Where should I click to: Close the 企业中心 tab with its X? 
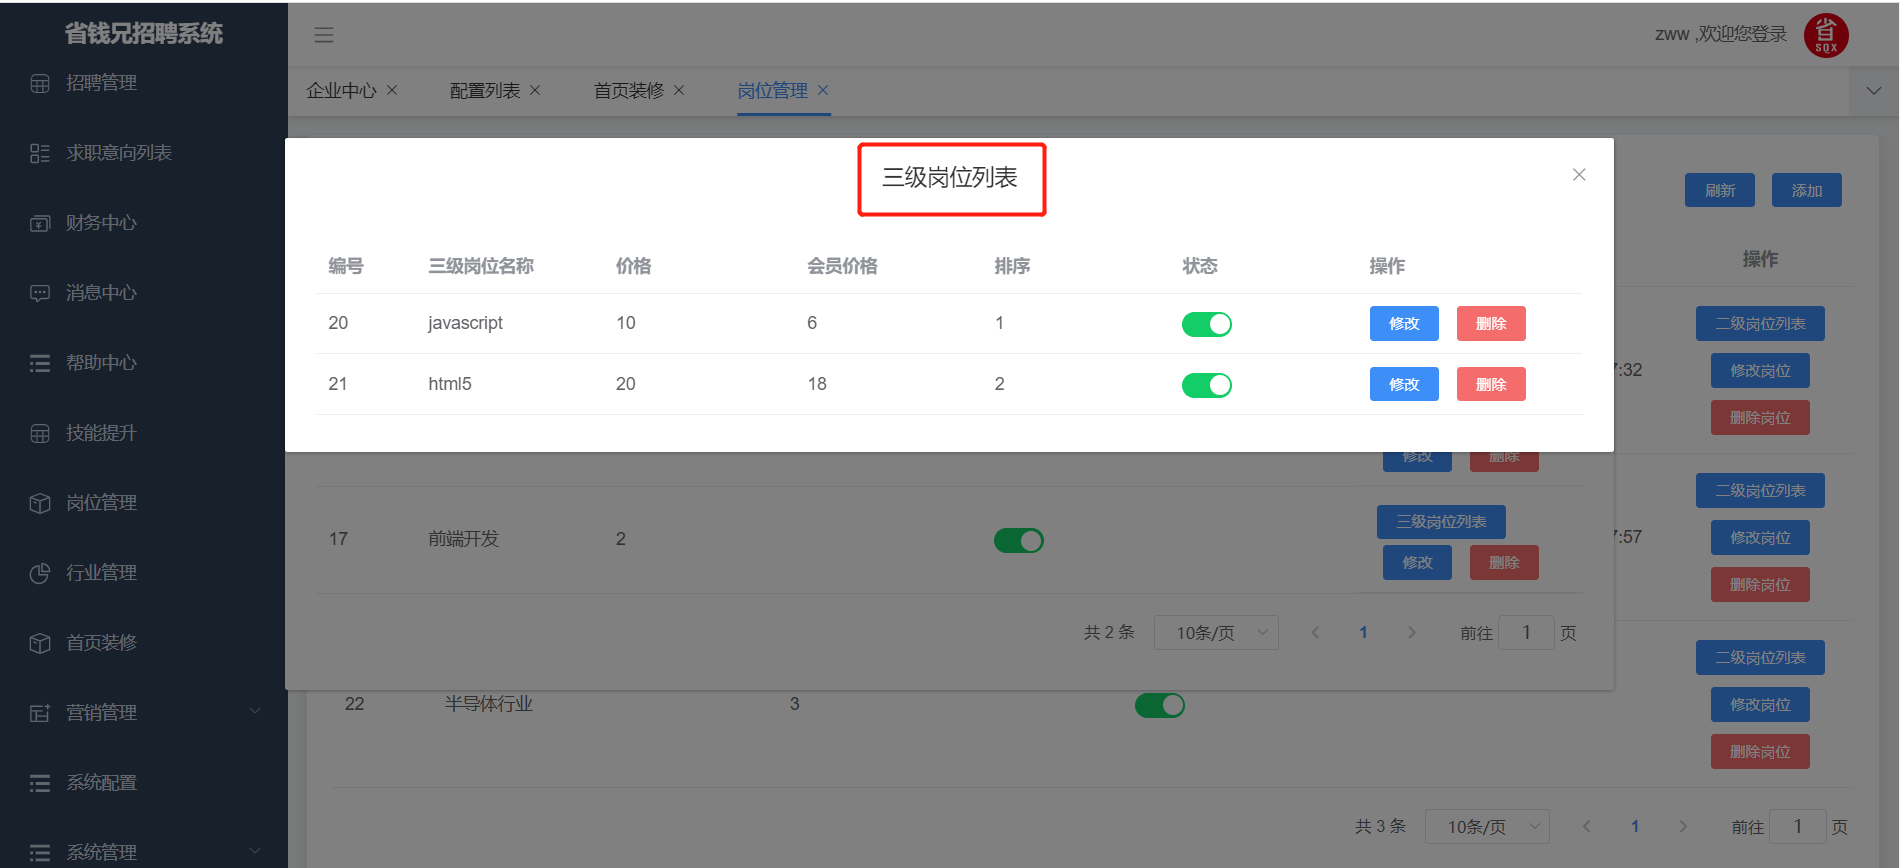(392, 90)
